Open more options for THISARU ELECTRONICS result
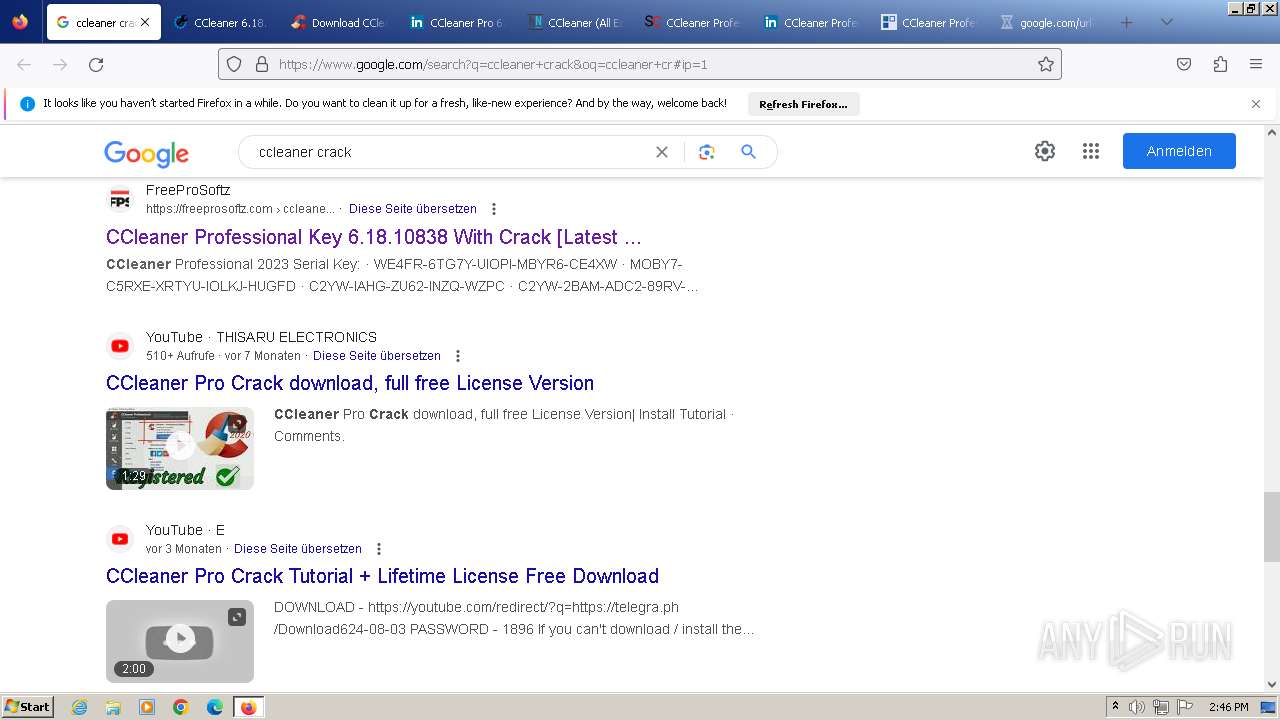This screenshot has width=1280, height=720. tap(458, 356)
